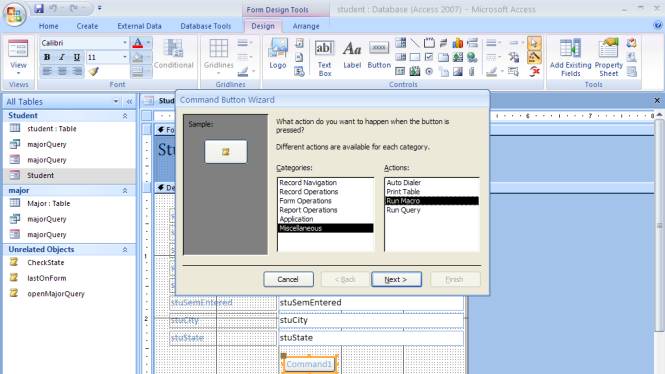Save using the Quick Access floppy icon
Image resolution: width=665 pixels, height=374 pixels.
pyautogui.click(x=39, y=8)
